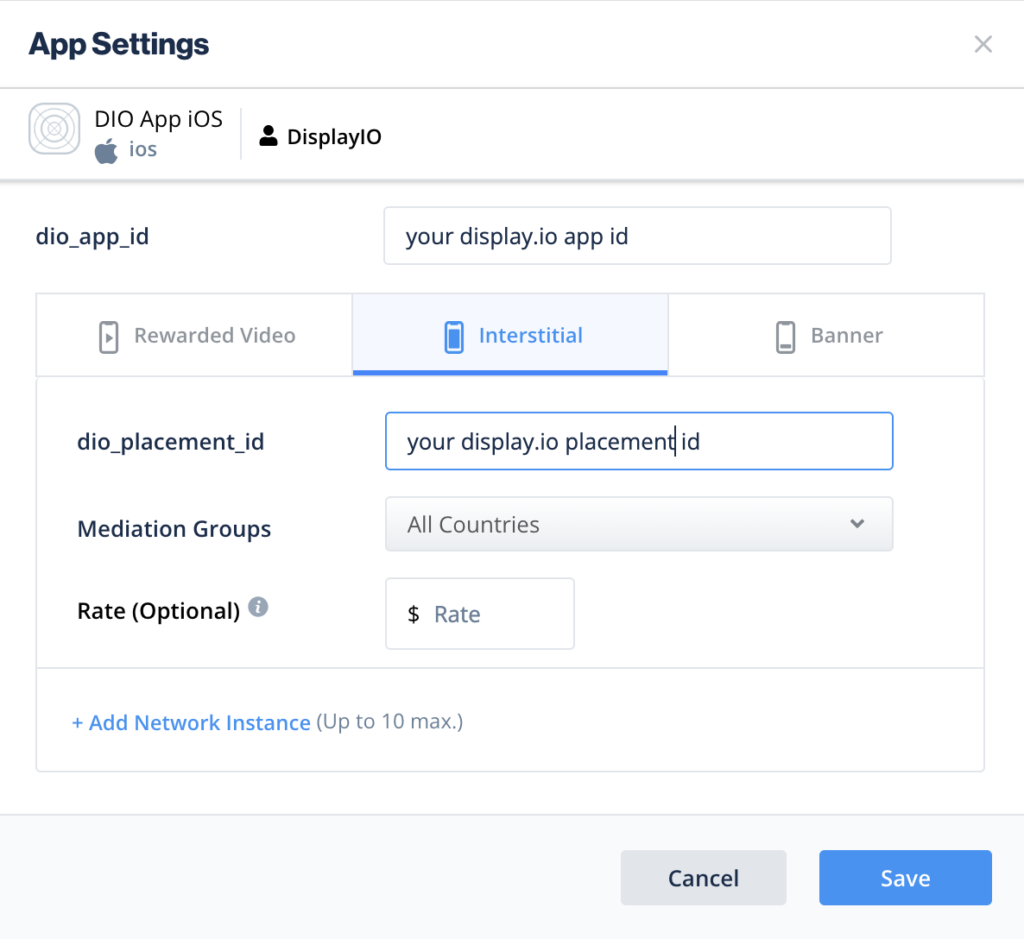Open the Banner tab
1024x939 pixels.
coord(826,335)
